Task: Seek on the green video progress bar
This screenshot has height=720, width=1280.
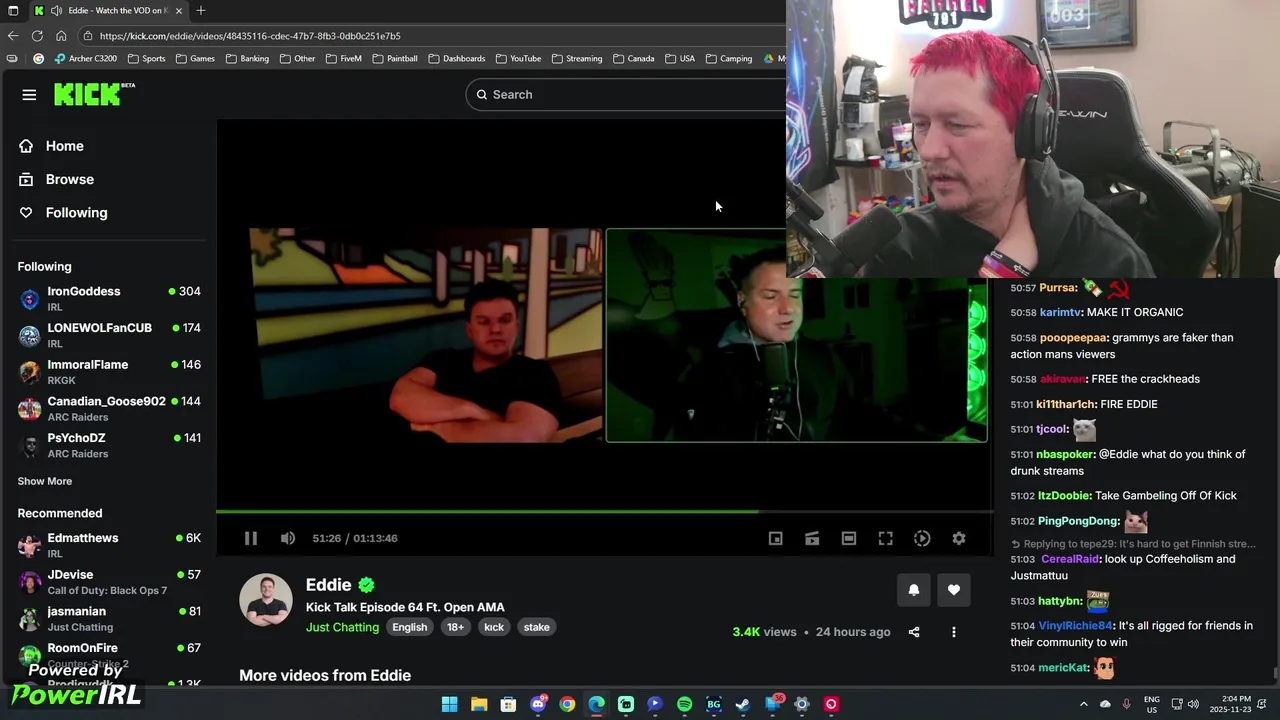Action: coord(605,511)
